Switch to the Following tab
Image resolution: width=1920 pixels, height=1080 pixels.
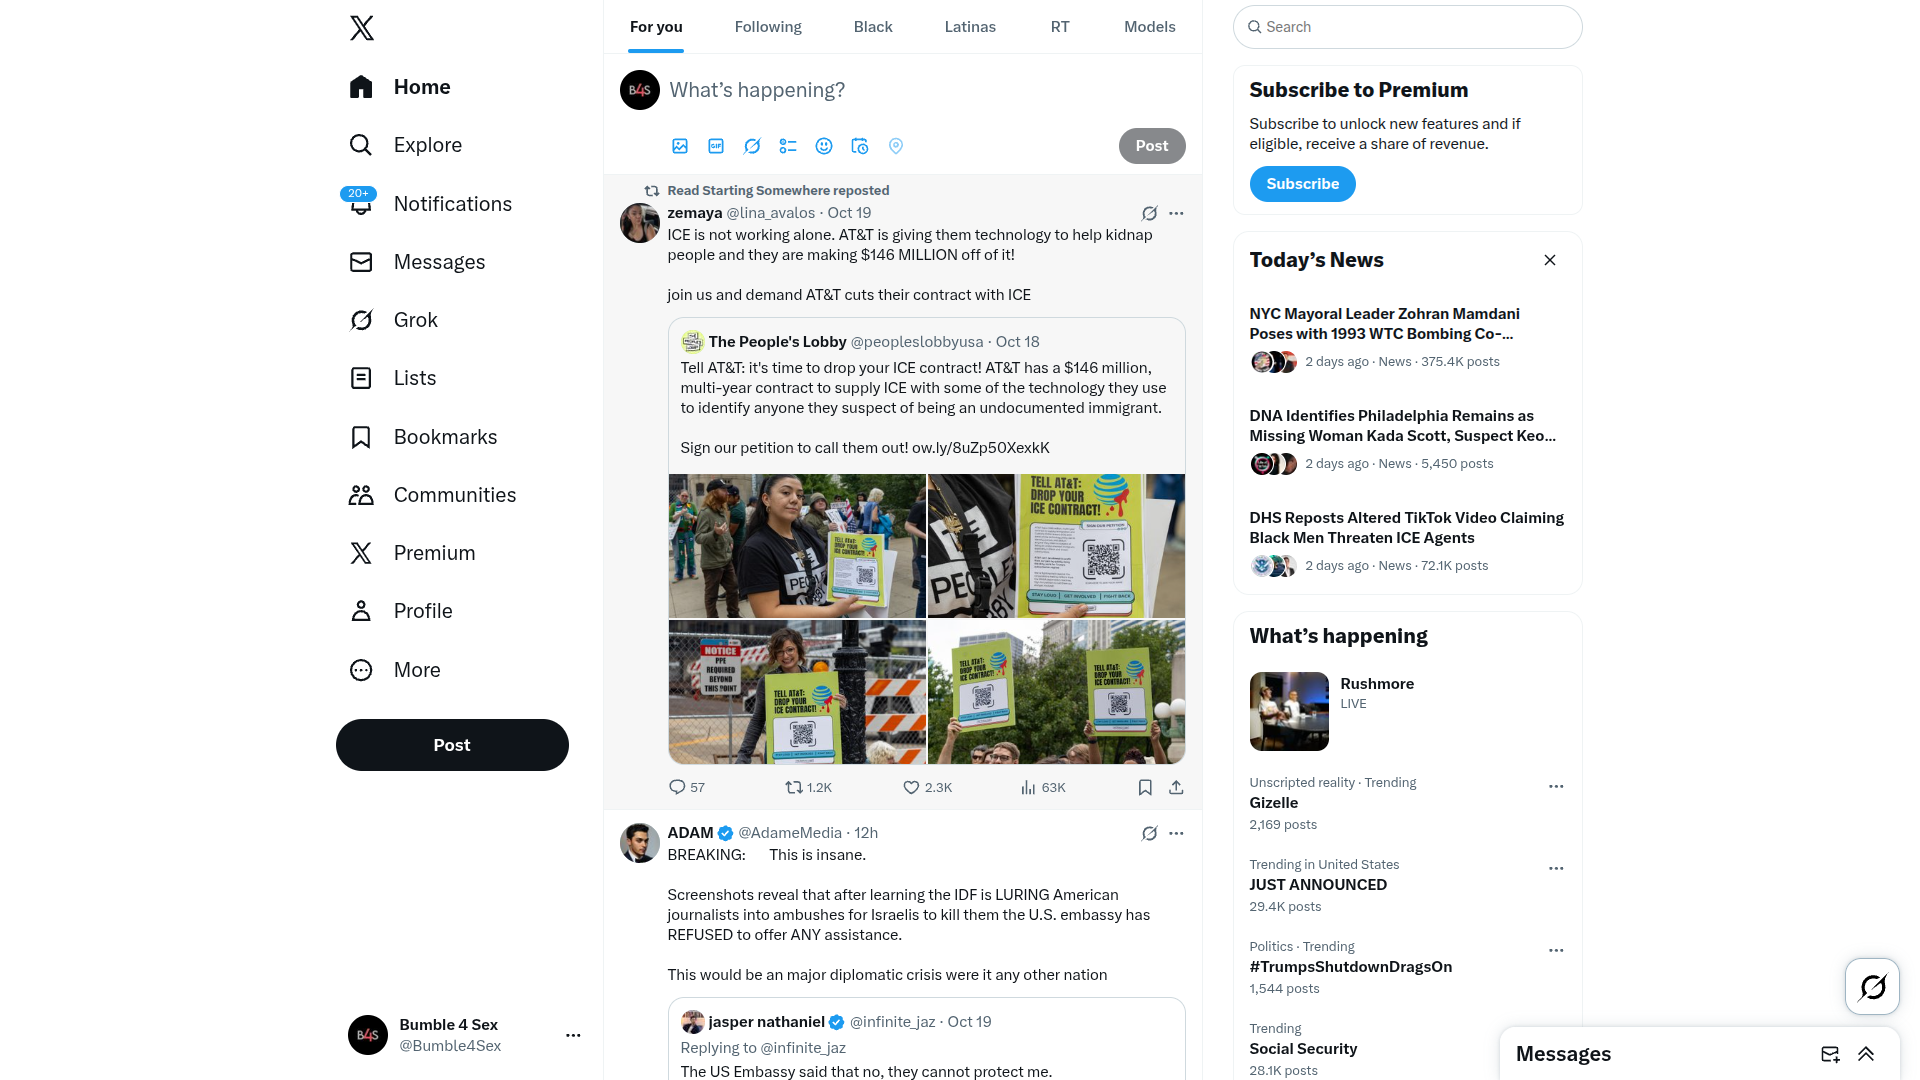768,27
